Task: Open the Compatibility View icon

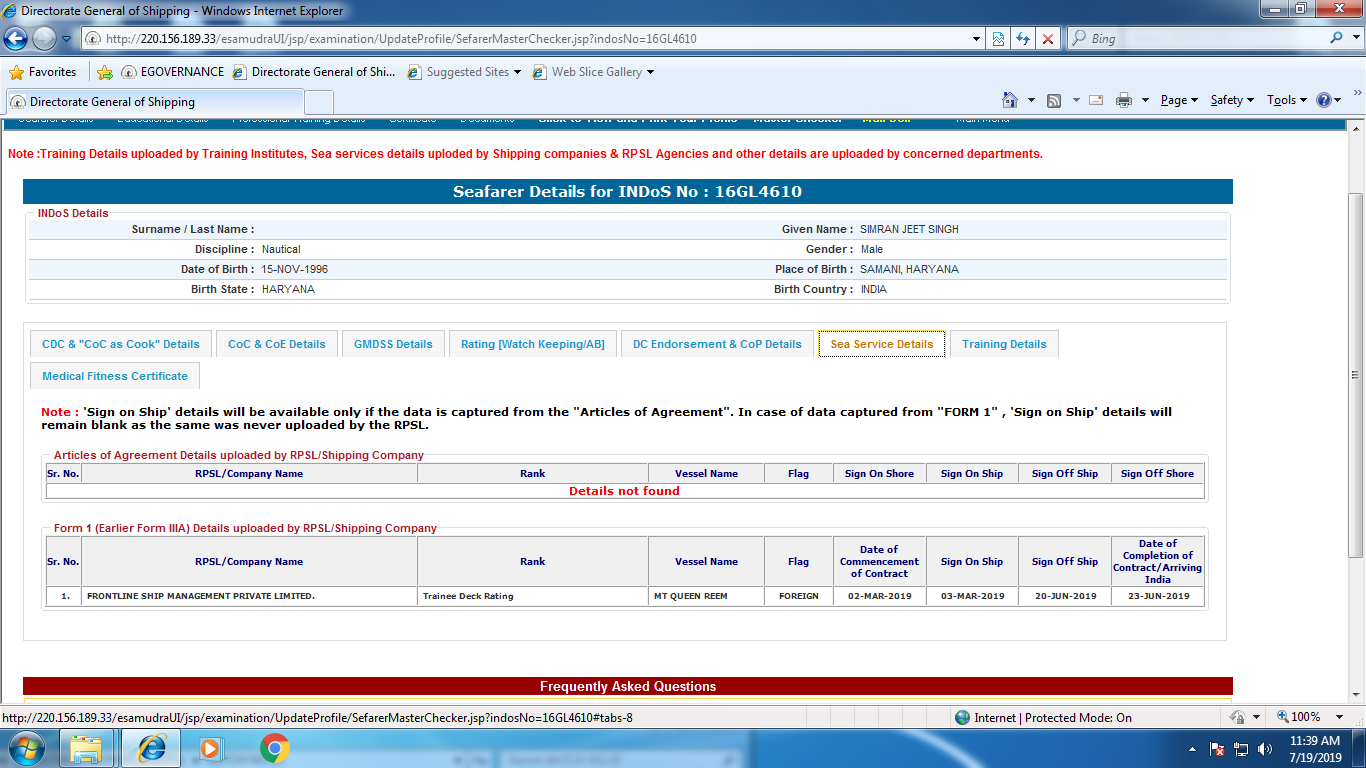Action: pos(997,39)
